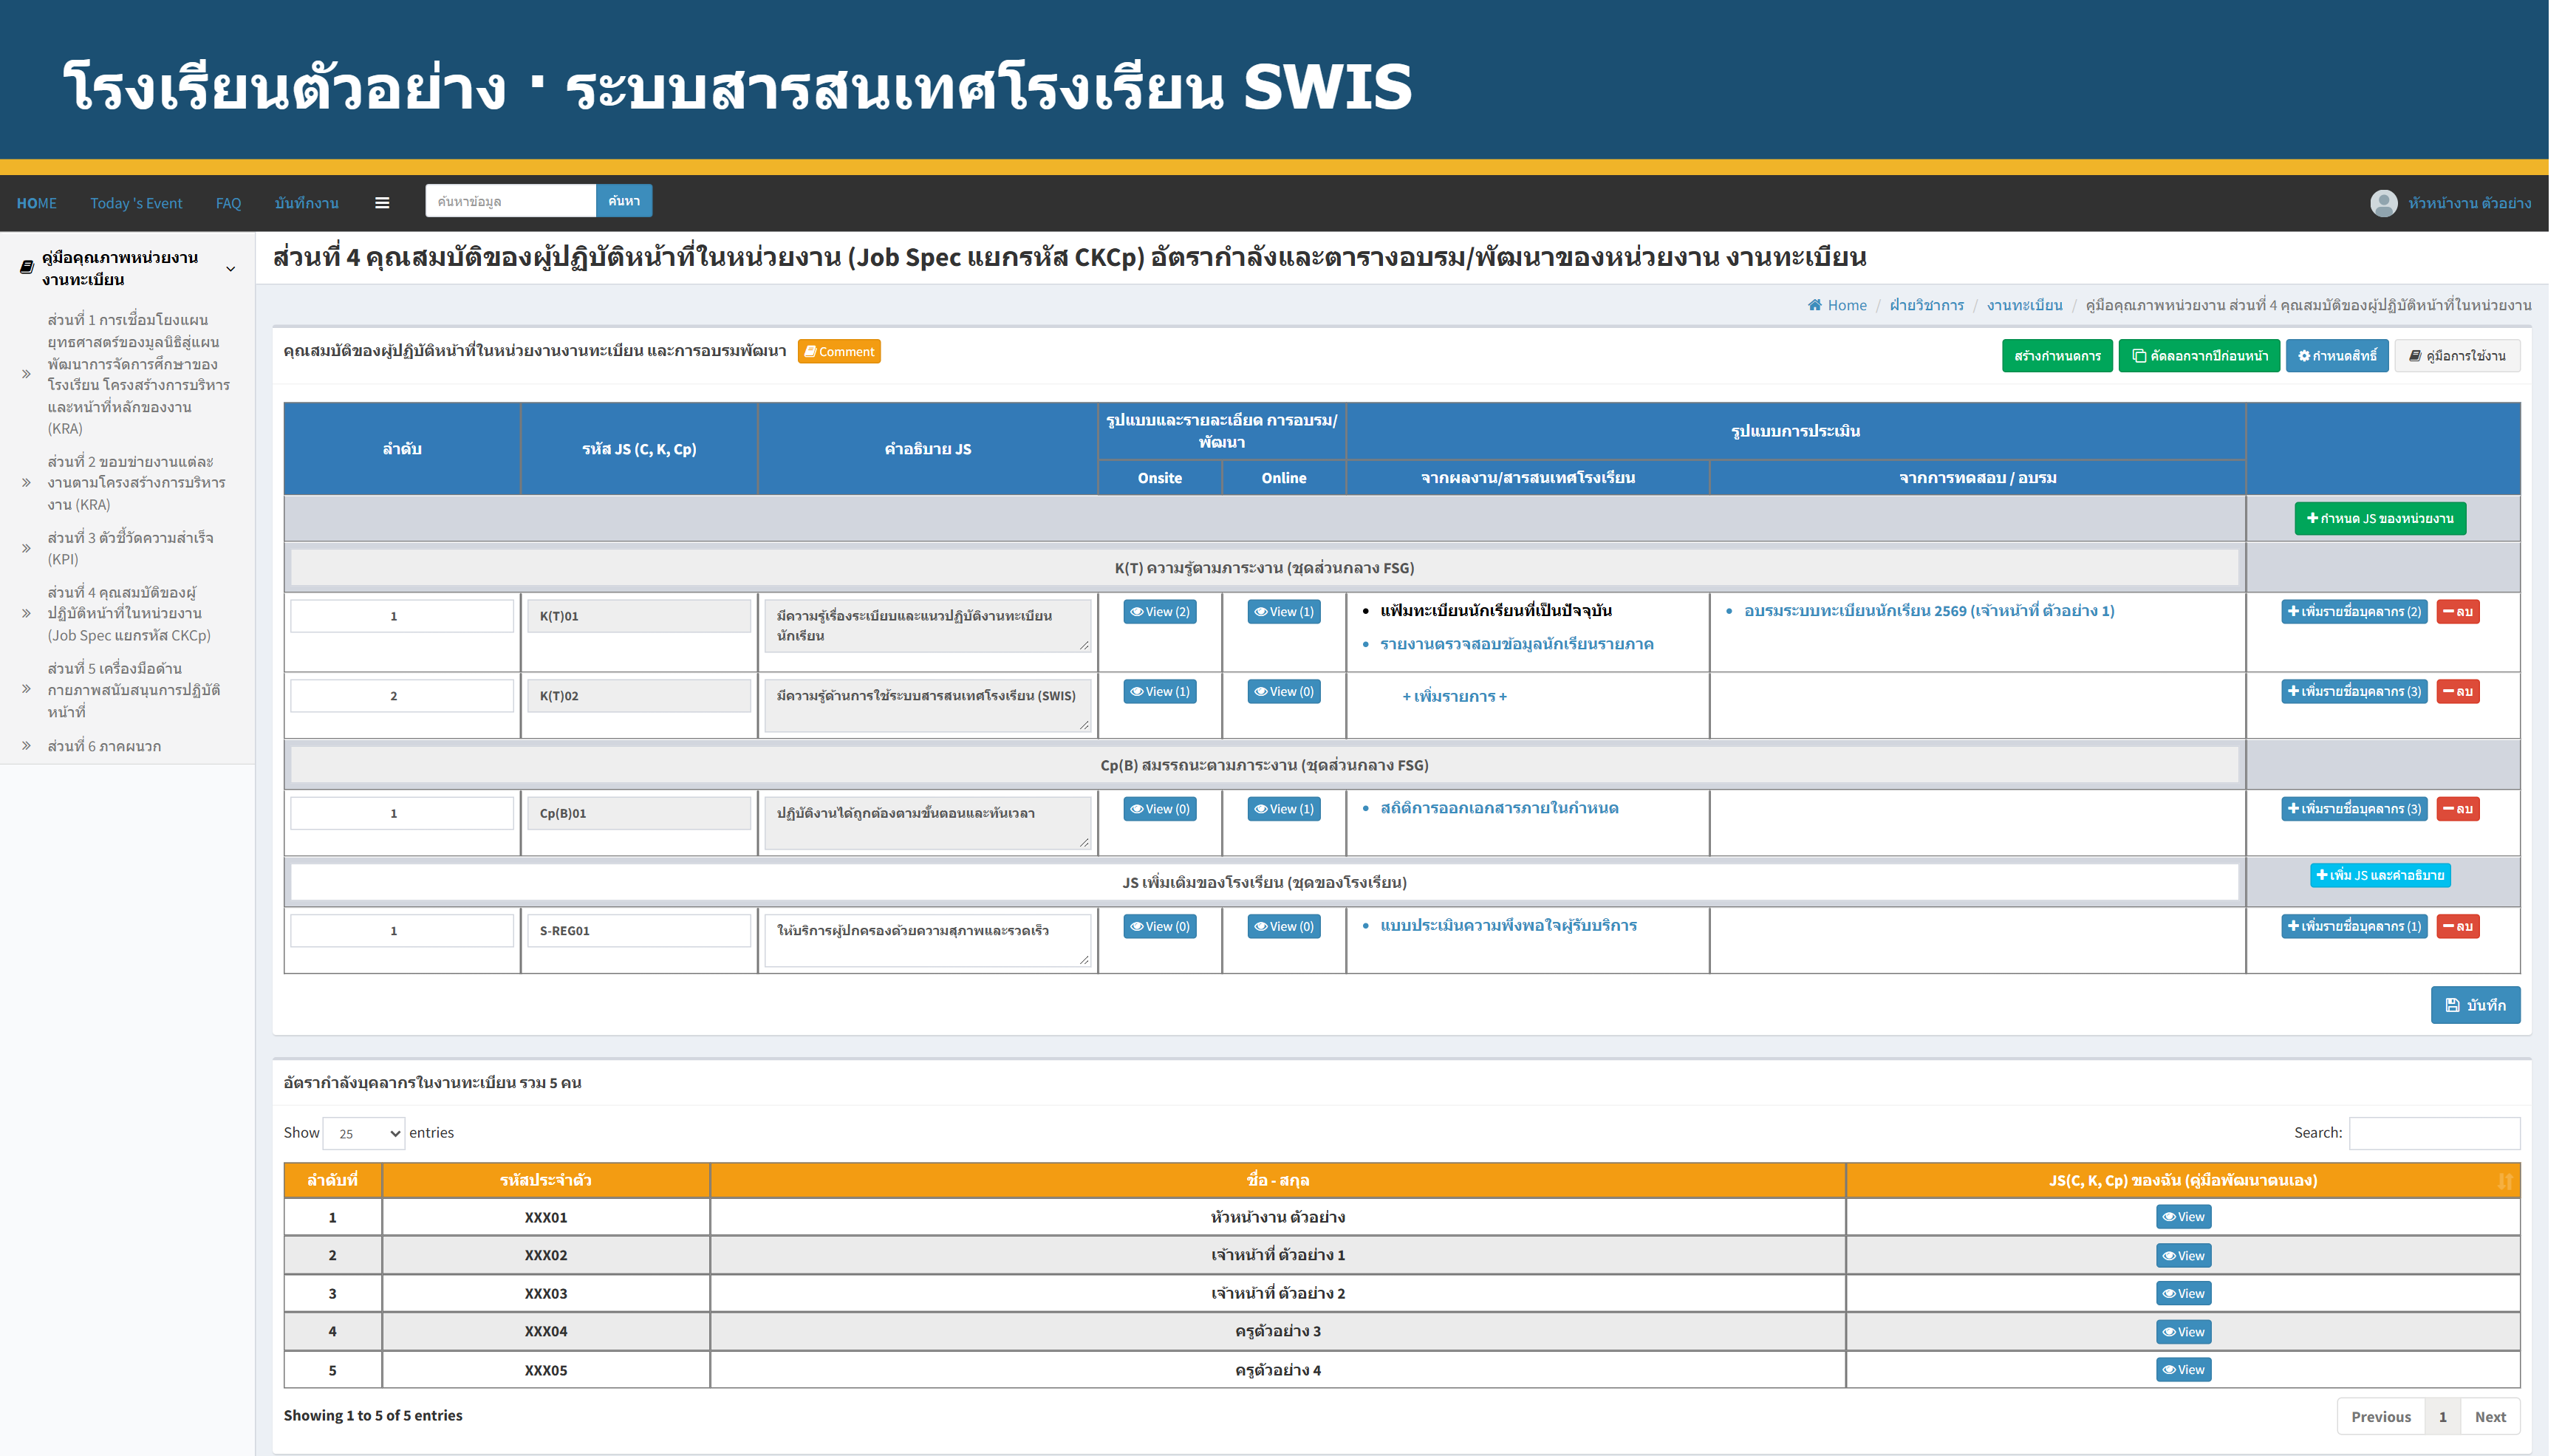Click เพิ่มรายชื่อบุคลากร (3) for K(T)02 row
Image resolution: width=2562 pixels, height=1456 pixels.
[x=2354, y=692]
